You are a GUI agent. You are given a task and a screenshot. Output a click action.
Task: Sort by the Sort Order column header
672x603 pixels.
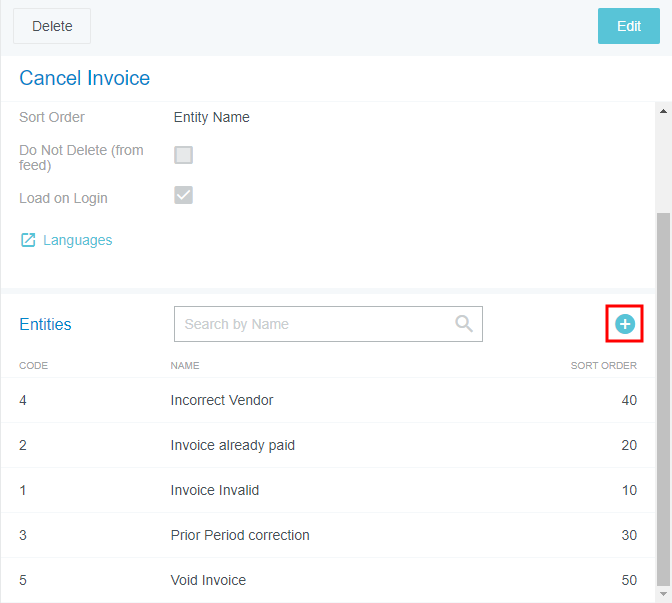pyautogui.click(x=603, y=366)
